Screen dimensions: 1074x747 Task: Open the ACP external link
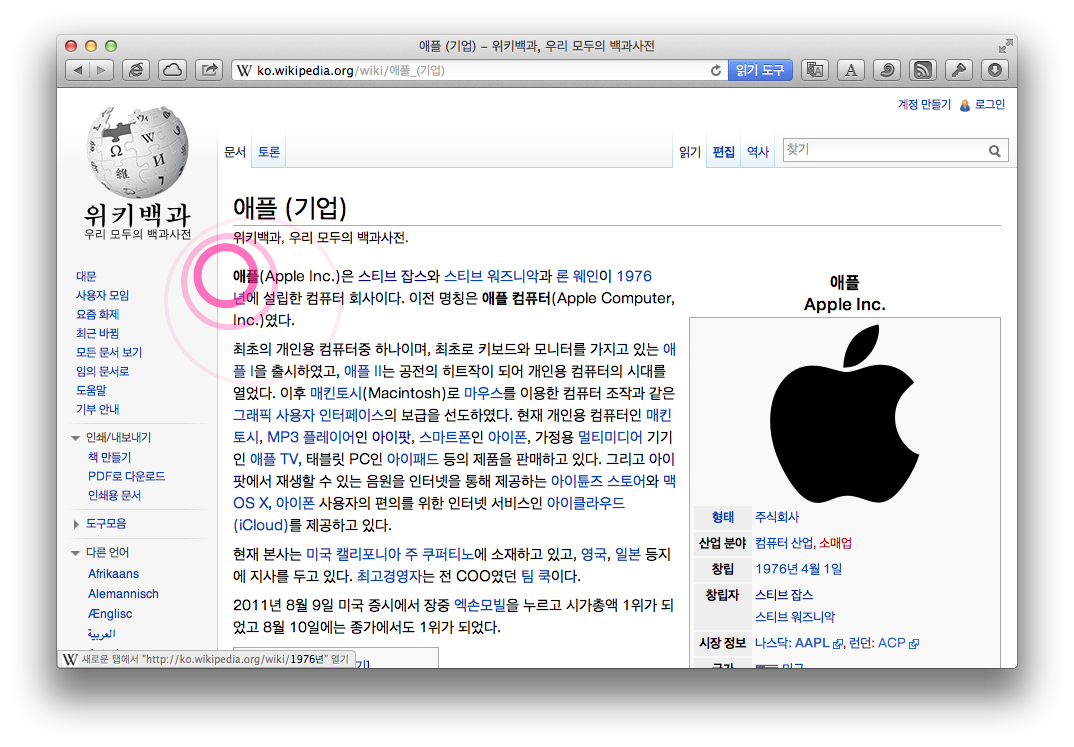898,644
